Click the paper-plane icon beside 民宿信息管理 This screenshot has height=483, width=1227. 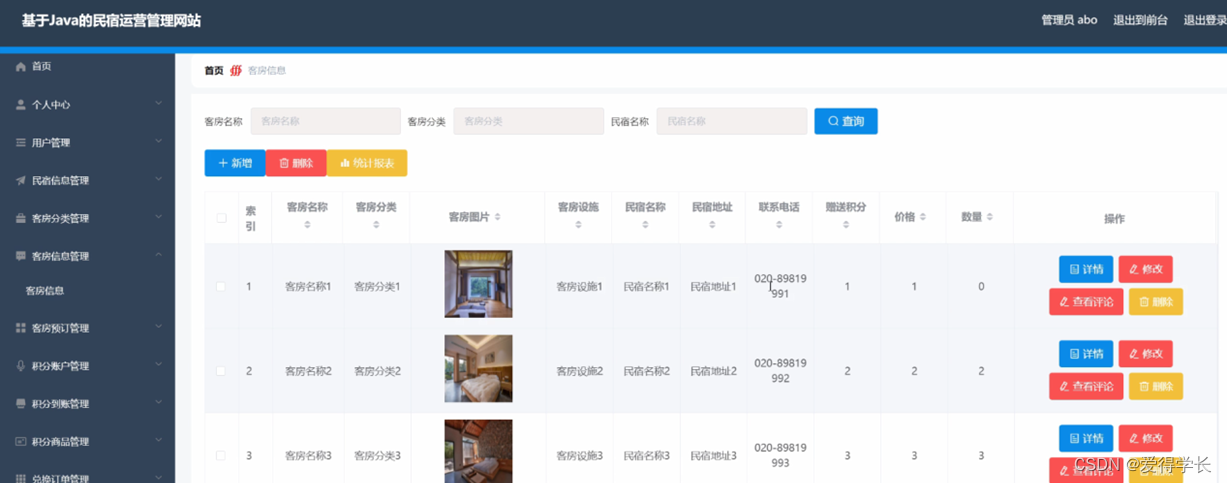point(21,181)
